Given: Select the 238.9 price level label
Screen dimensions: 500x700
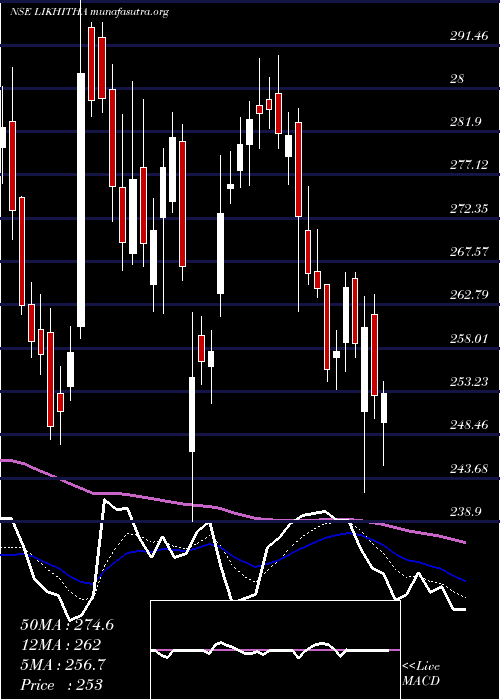Looking at the screenshot, I should coord(466,512).
